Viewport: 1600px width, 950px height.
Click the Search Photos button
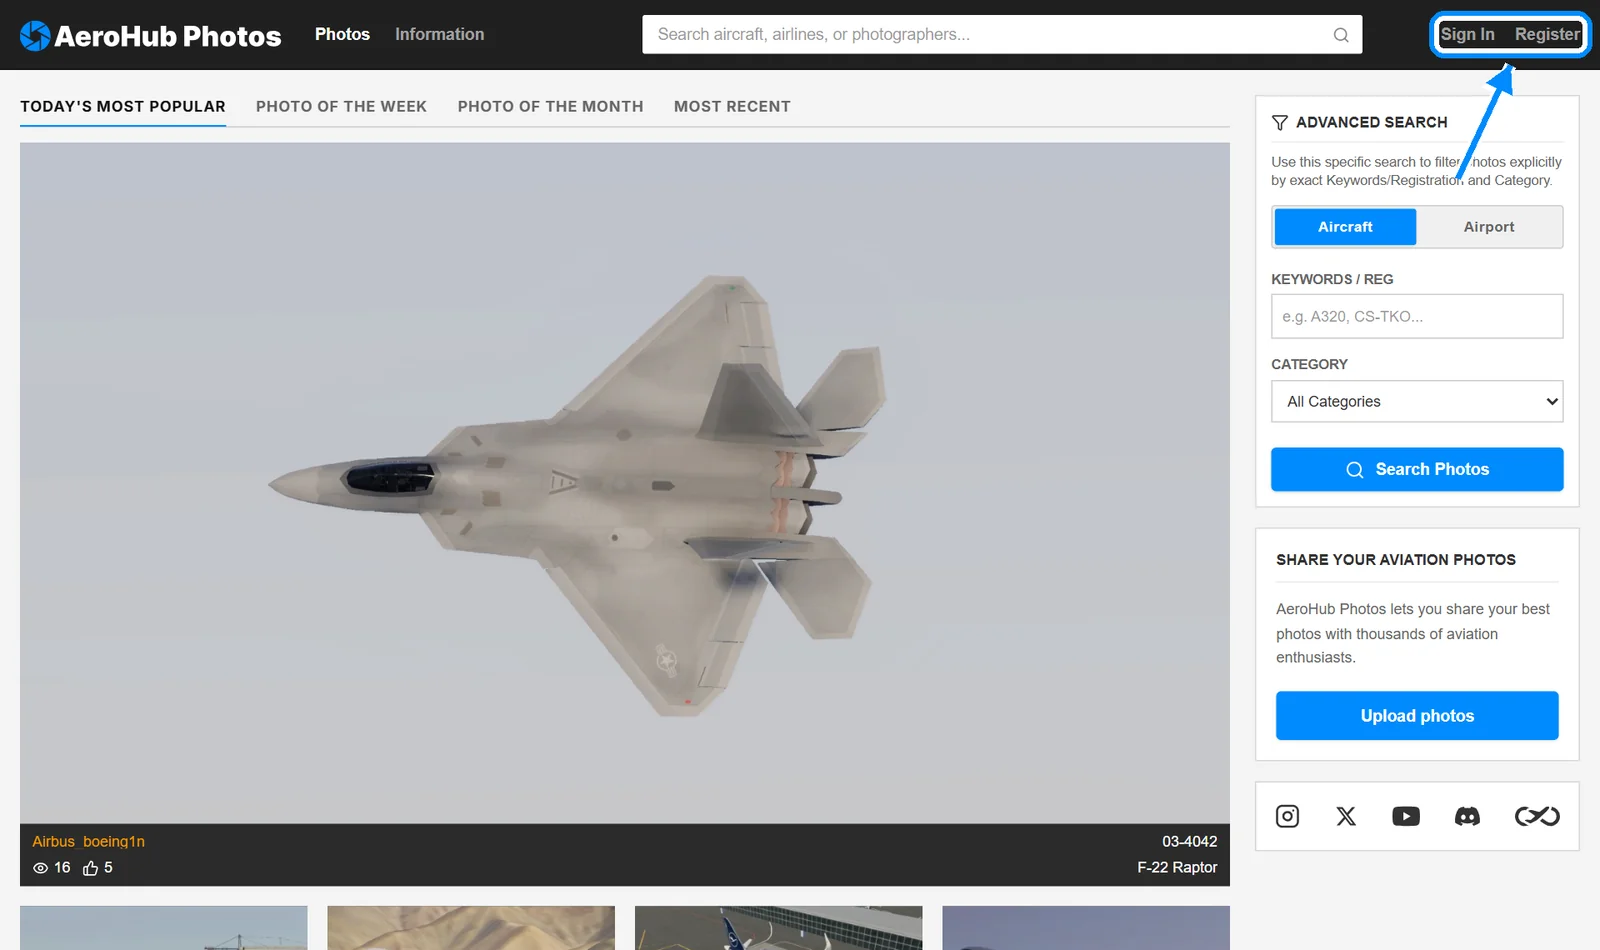tap(1417, 469)
